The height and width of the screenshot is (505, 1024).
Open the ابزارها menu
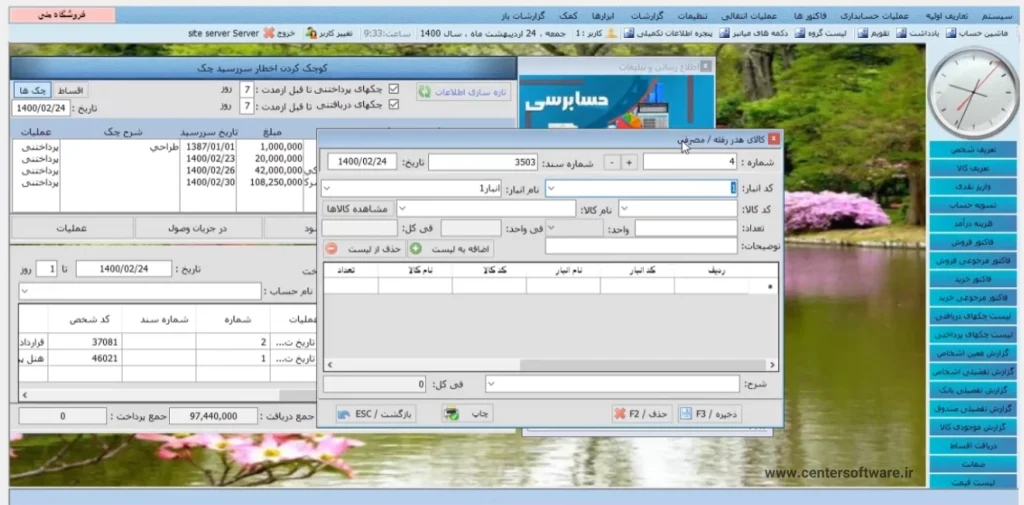pos(603,16)
